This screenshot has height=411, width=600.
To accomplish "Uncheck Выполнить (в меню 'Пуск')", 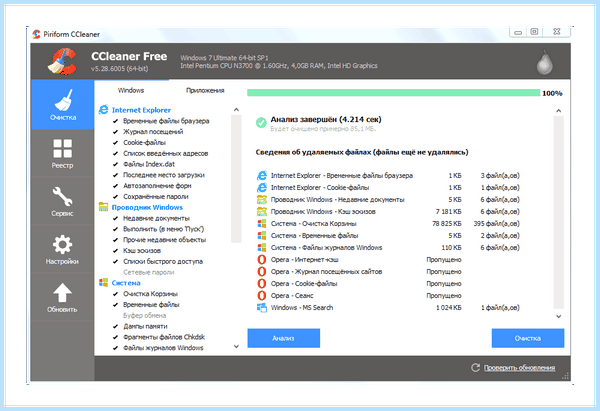I will click(x=116, y=229).
